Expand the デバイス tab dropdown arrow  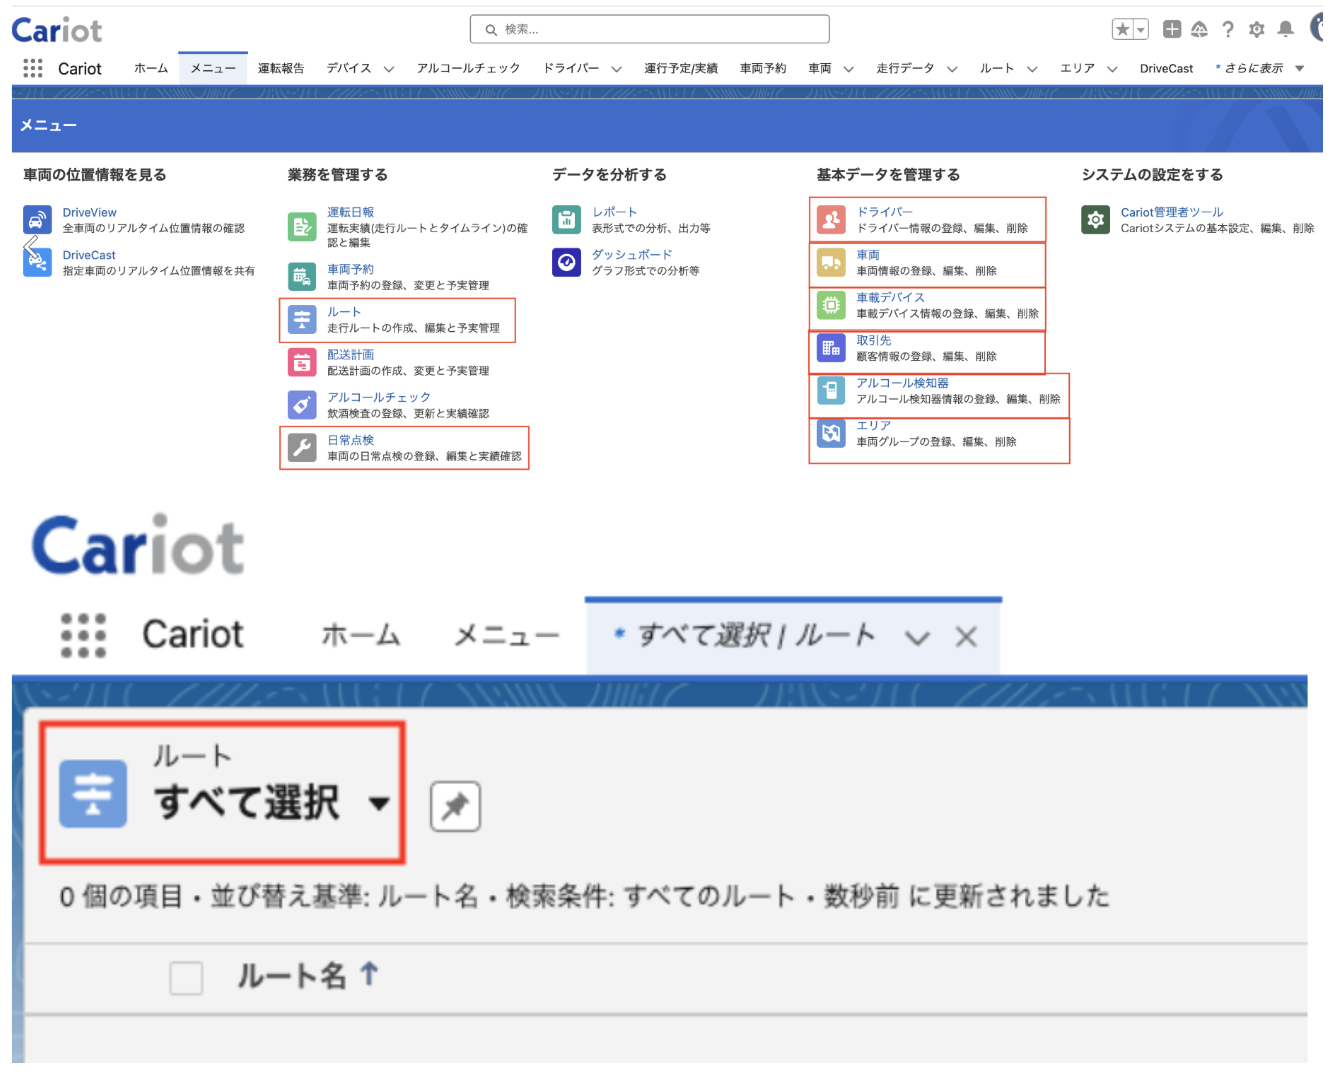pyautogui.click(x=389, y=69)
